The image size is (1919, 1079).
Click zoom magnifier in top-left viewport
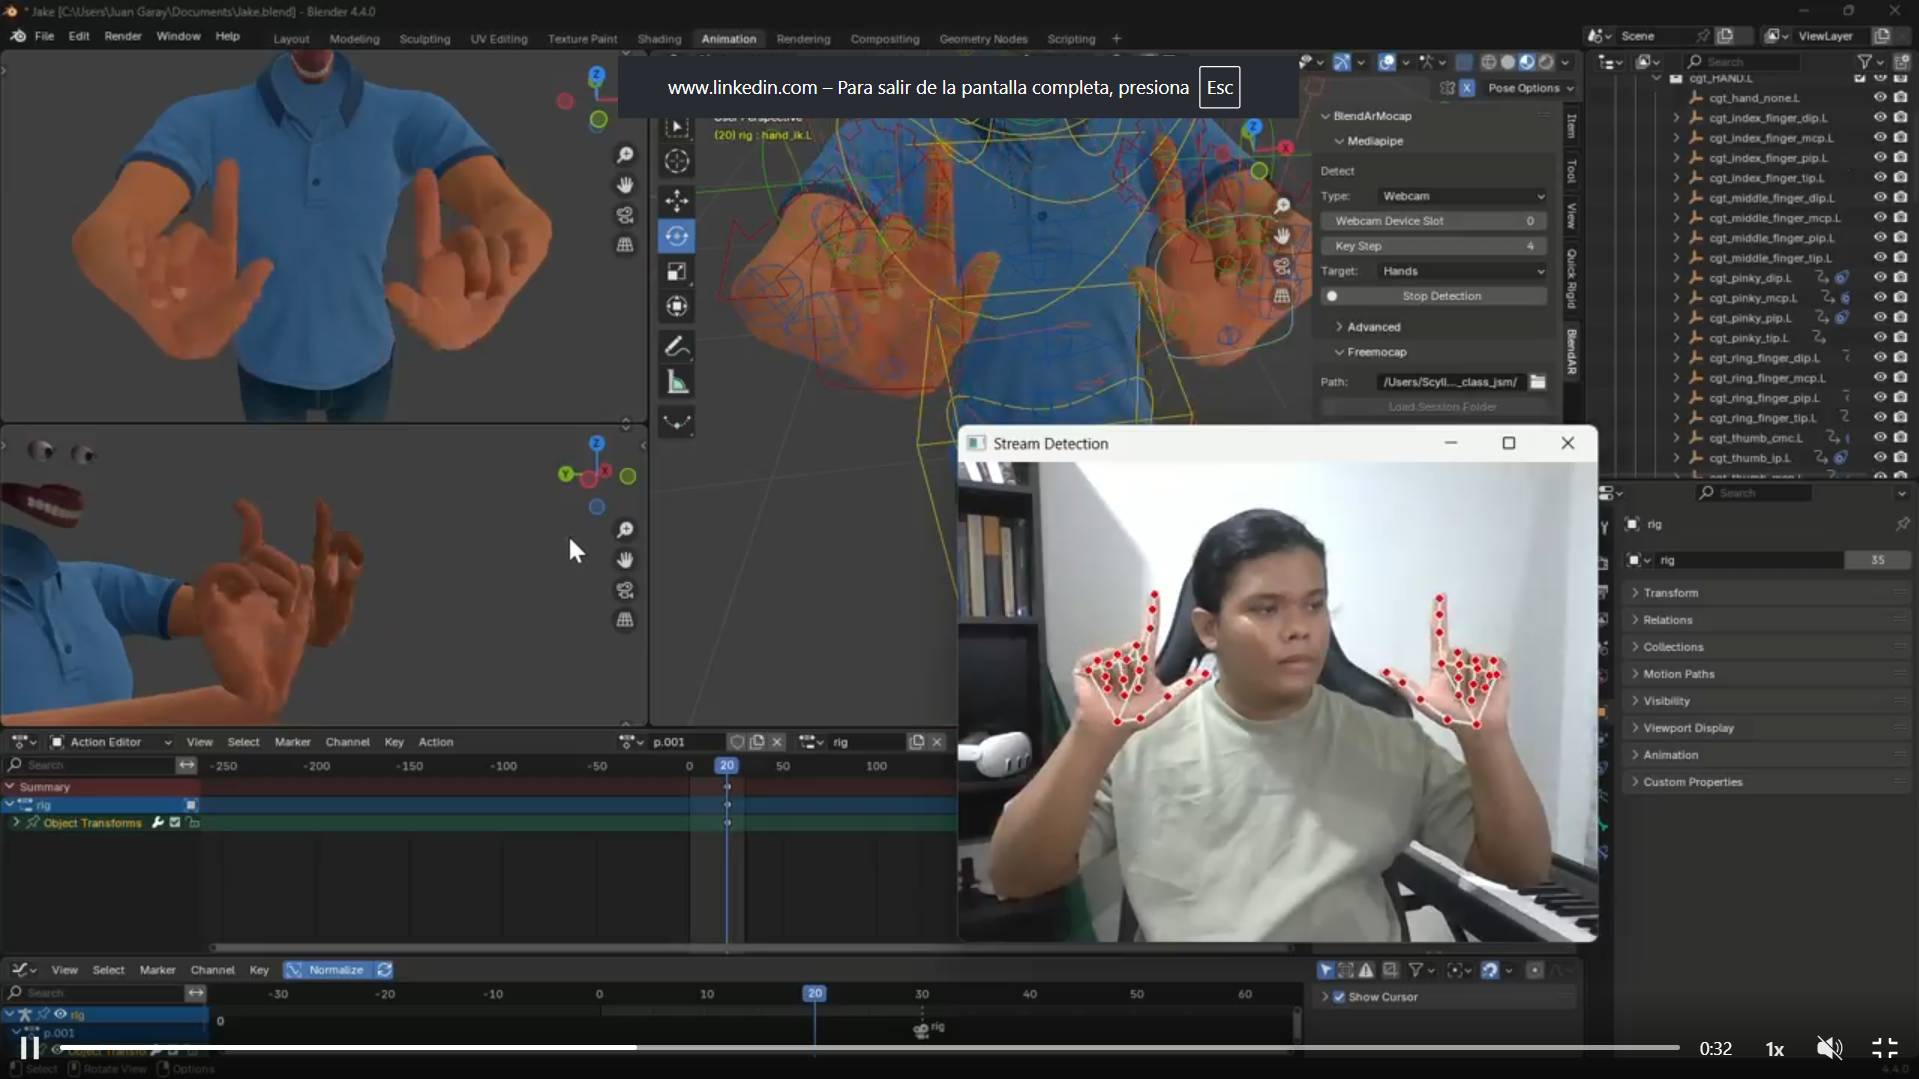(625, 155)
